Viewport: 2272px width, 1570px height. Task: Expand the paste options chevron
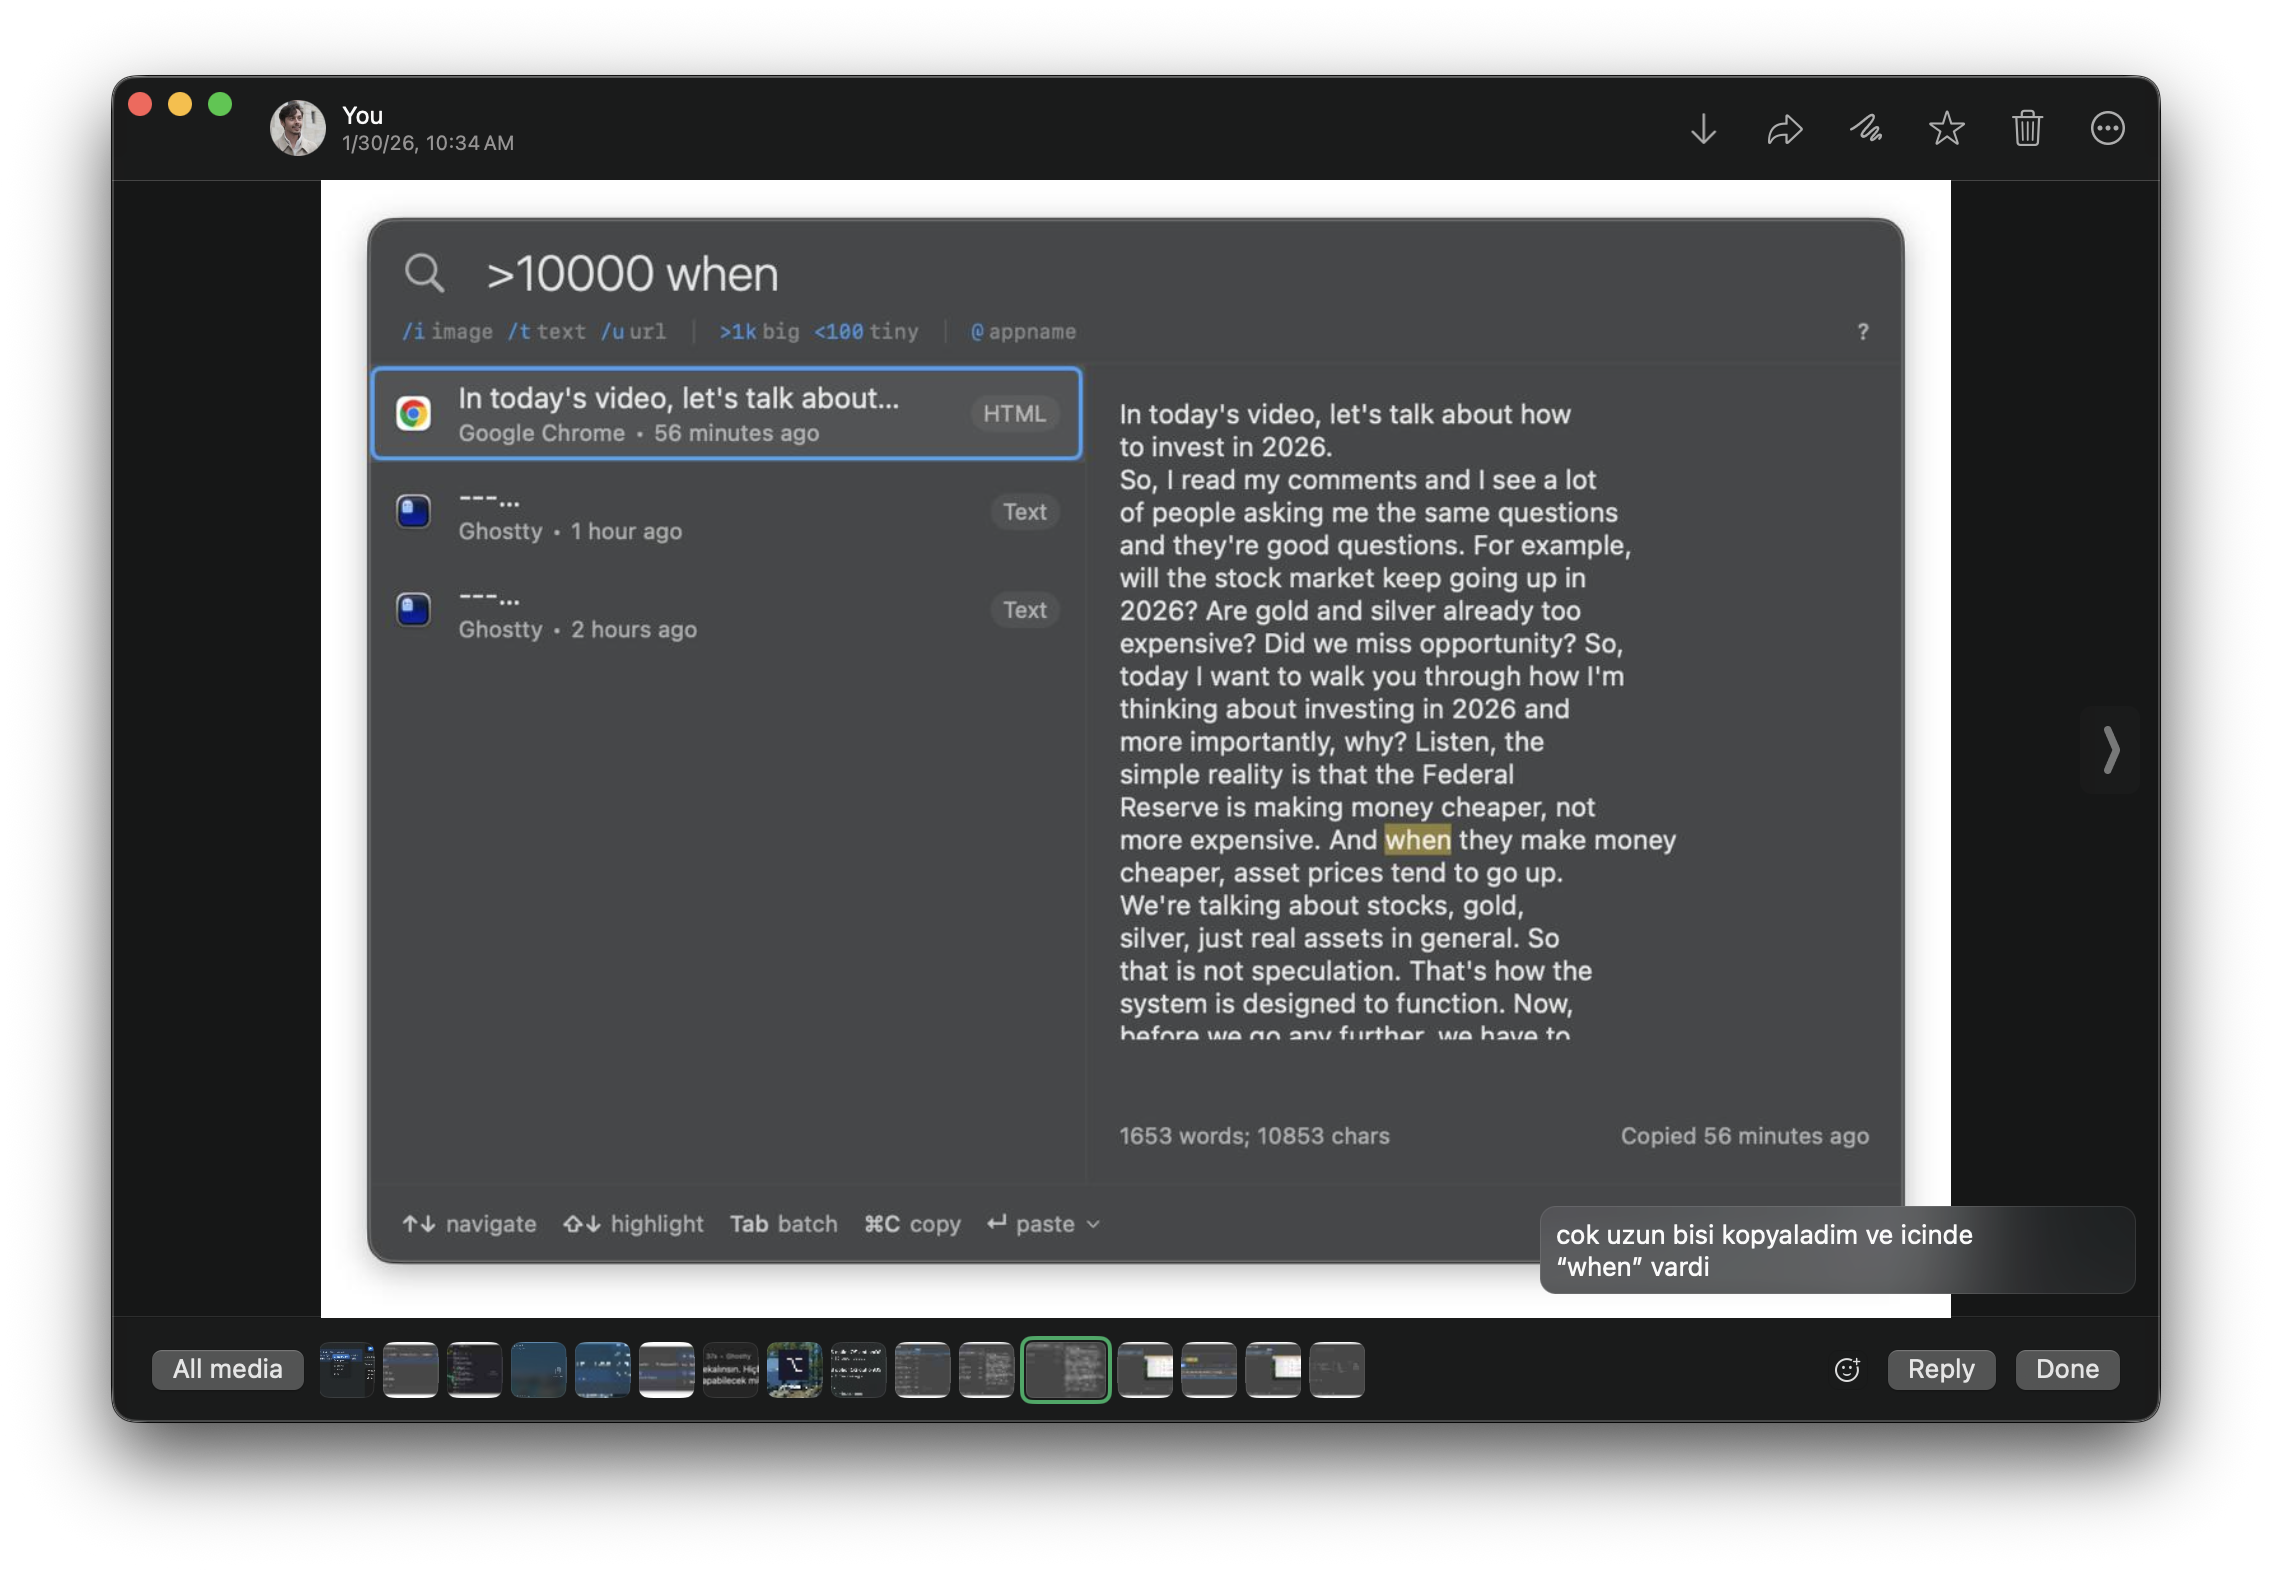click(1093, 1224)
